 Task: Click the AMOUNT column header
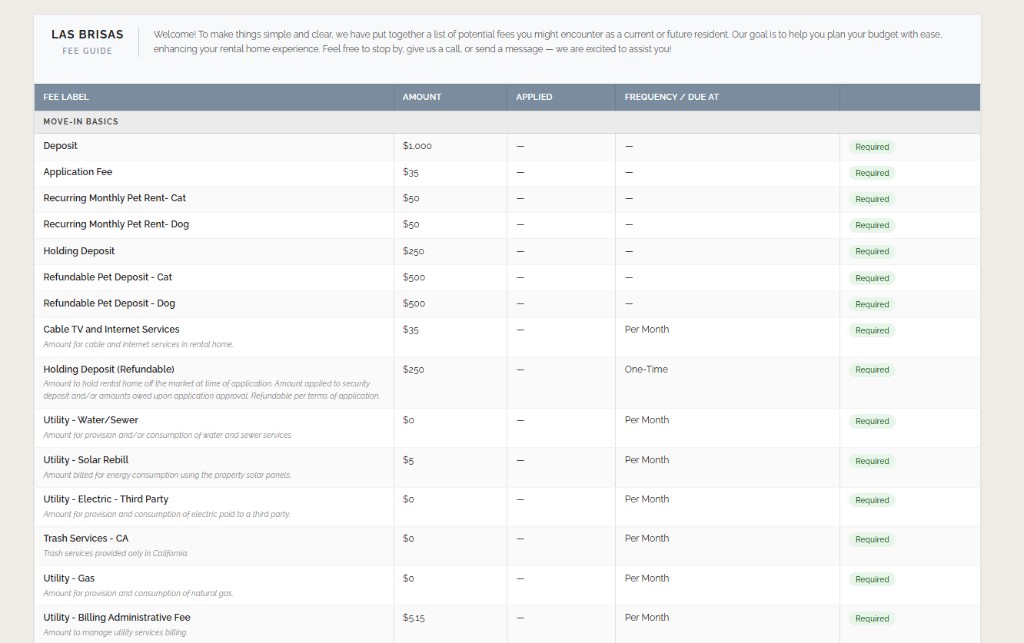point(421,97)
